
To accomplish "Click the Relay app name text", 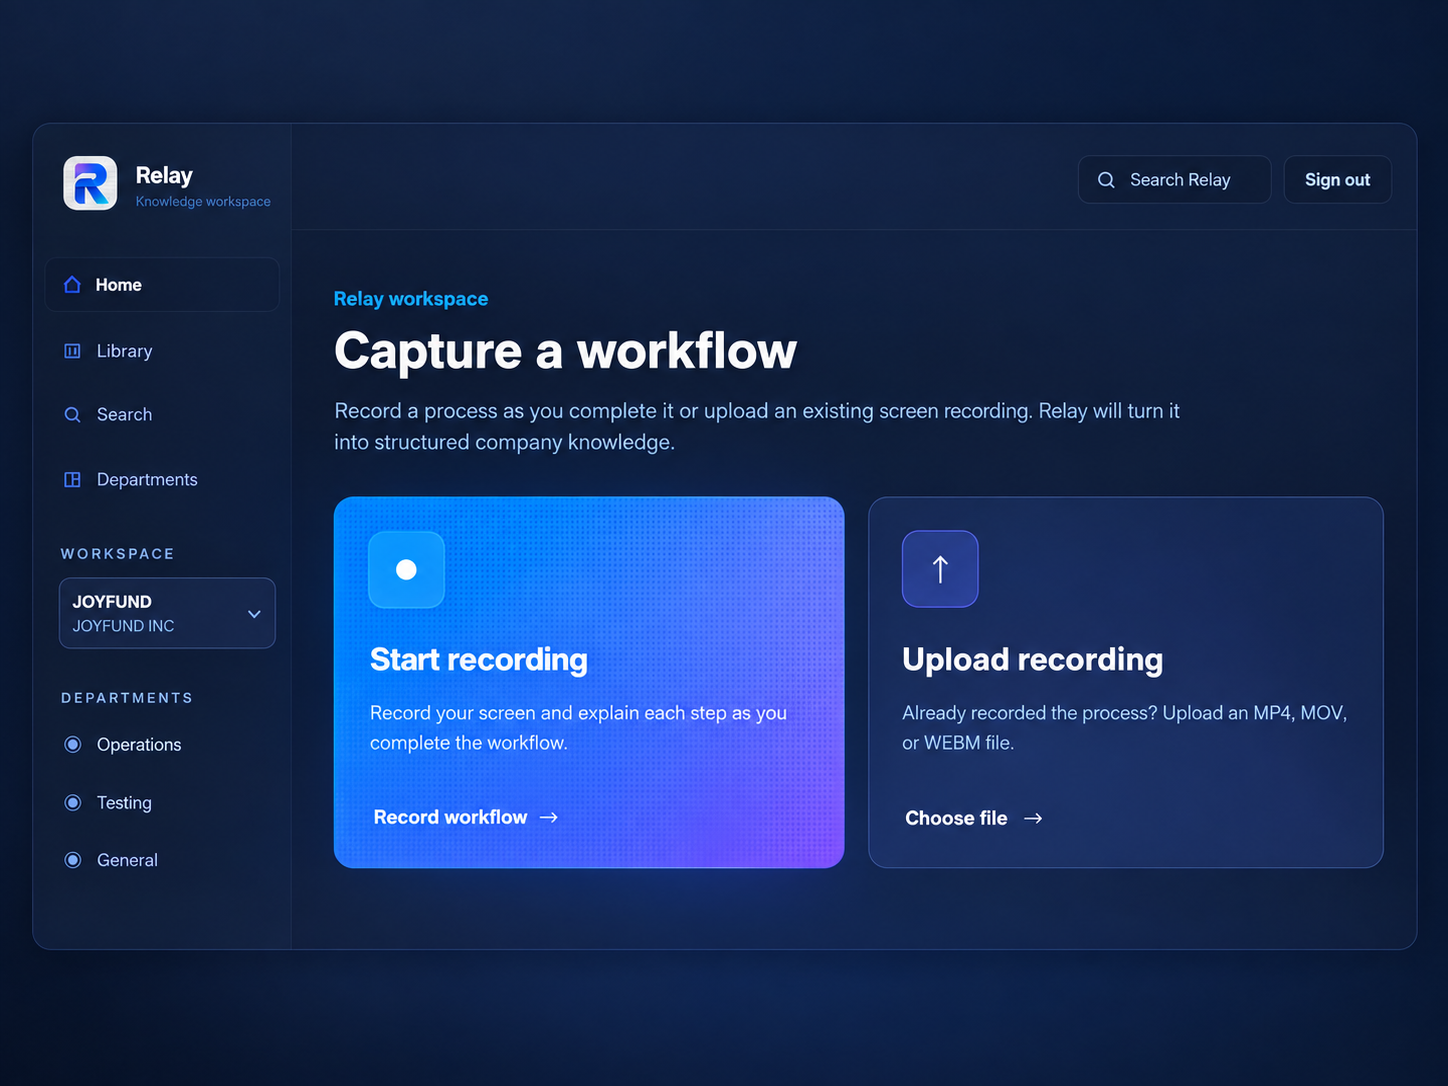I will pos(164,175).
